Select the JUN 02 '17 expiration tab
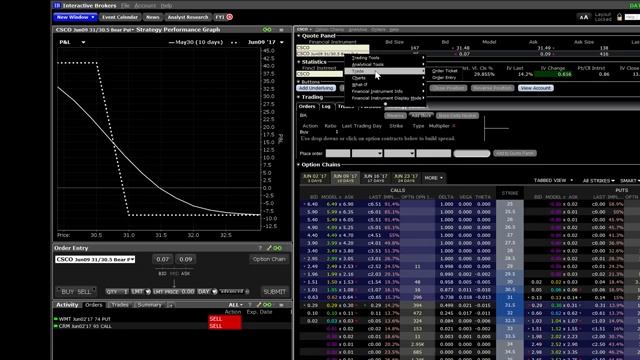The width and height of the screenshot is (640, 360). point(315,178)
